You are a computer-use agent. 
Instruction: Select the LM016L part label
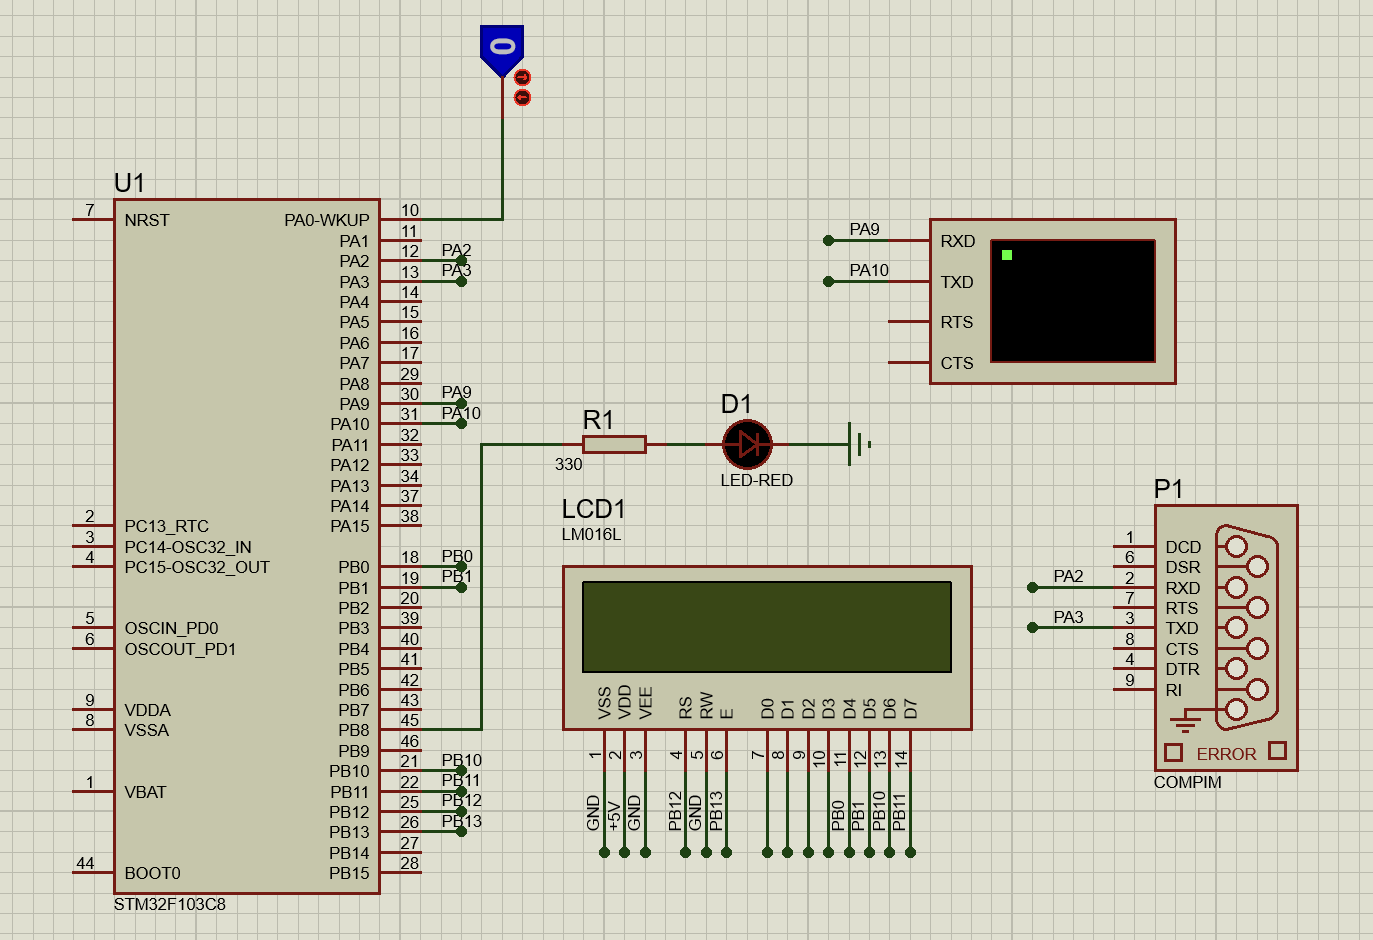[591, 534]
